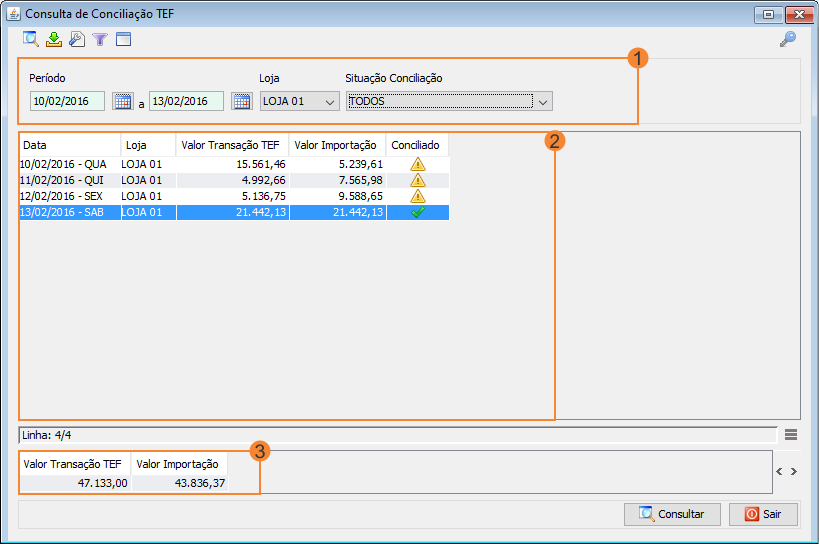Open the calendar picker for start date
This screenshot has width=819, height=544.
(123, 101)
